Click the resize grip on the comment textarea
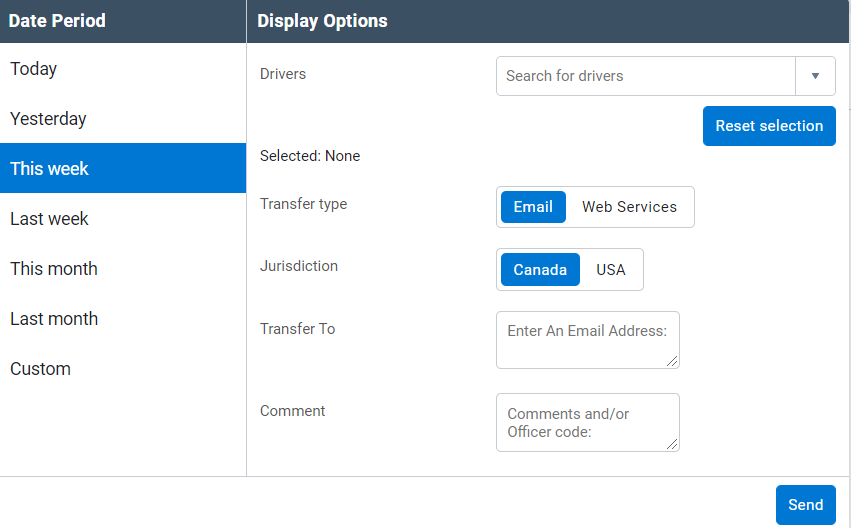Image resolution: width=851 pixels, height=528 pixels. pyautogui.click(x=673, y=445)
